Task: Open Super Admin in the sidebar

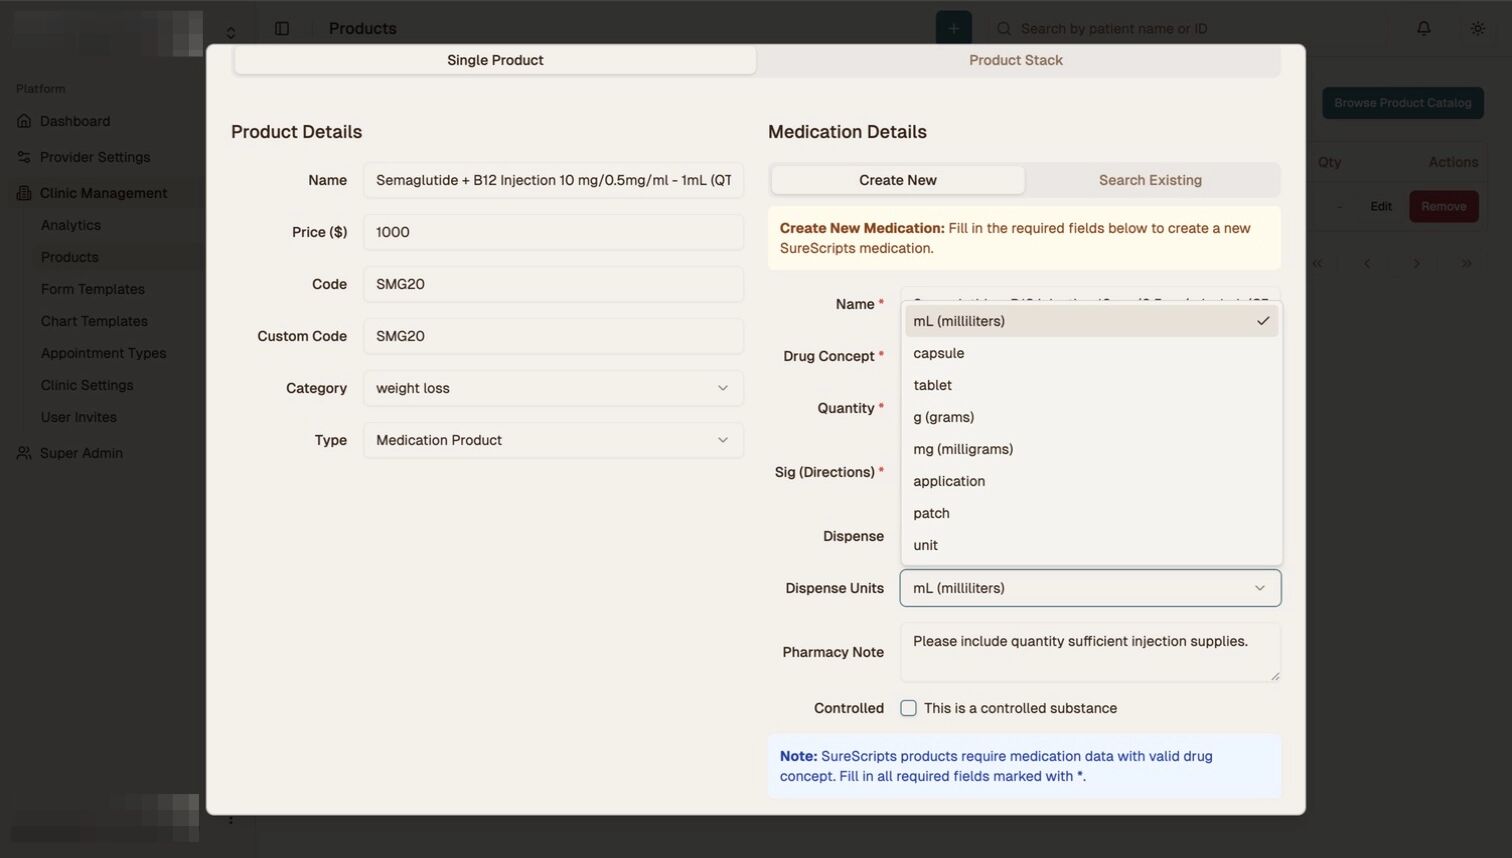Action: coord(81,453)
